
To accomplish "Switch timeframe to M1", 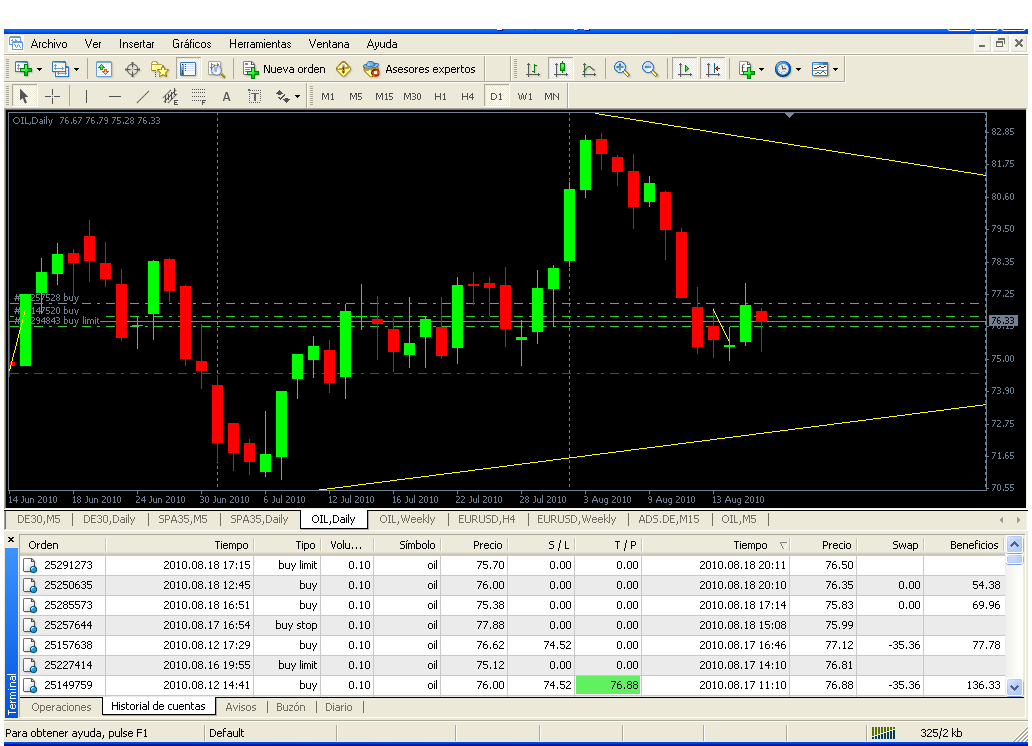I will click(328, 97).
